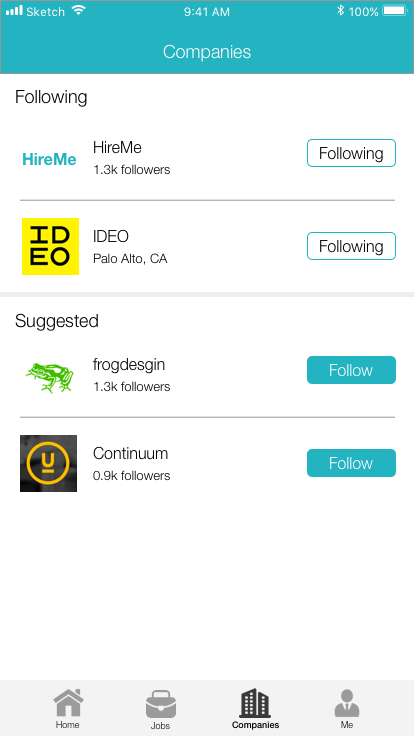
Task: Tap the Continuum logo thumbnail
Action: [x=48, y=463]
